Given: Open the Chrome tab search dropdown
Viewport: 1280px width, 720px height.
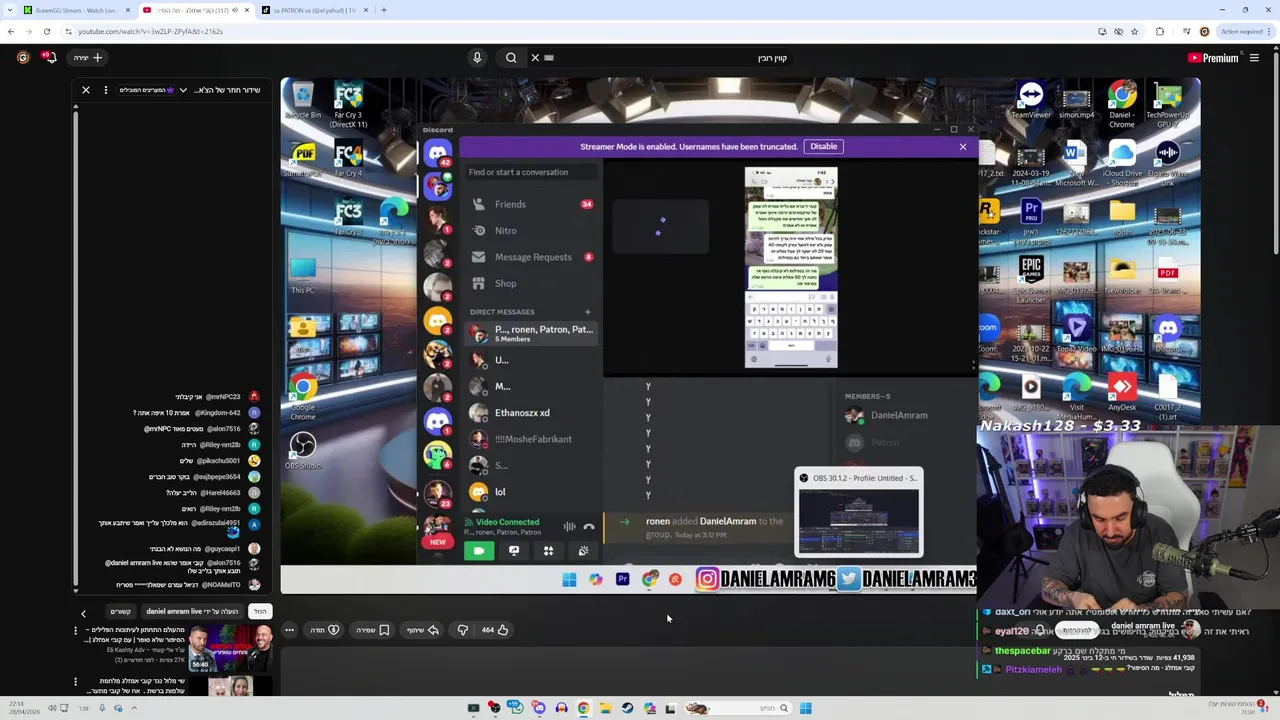Looking at the screenshot, I should [x=11, y=10].
